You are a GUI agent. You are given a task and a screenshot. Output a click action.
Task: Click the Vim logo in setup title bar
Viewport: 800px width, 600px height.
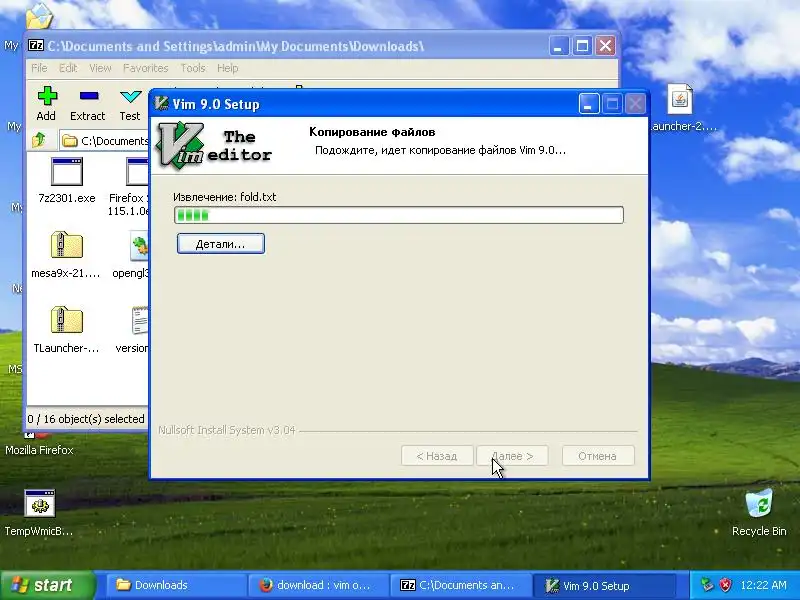pos(162,104)
